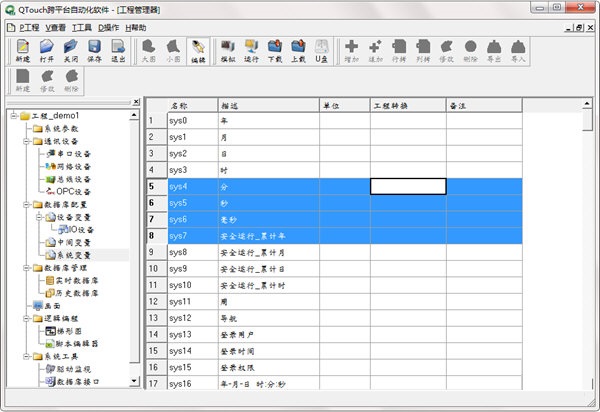Image resolution: width=600 pixels, height=412 pixels.
Task: Click the 退出 (Exit) toolbar icon
Action: click(x=118, y=50)
